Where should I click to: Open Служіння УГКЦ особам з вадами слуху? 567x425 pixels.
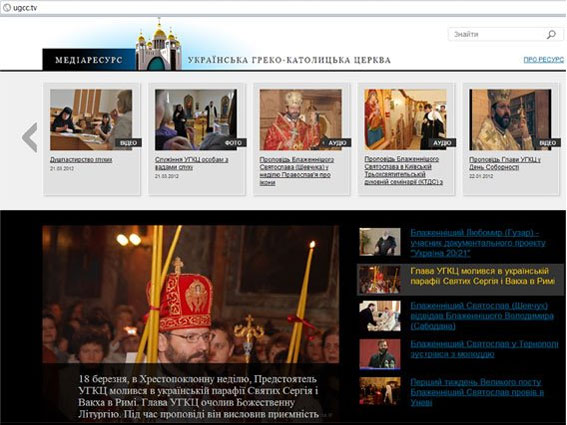tap(192, 163)
